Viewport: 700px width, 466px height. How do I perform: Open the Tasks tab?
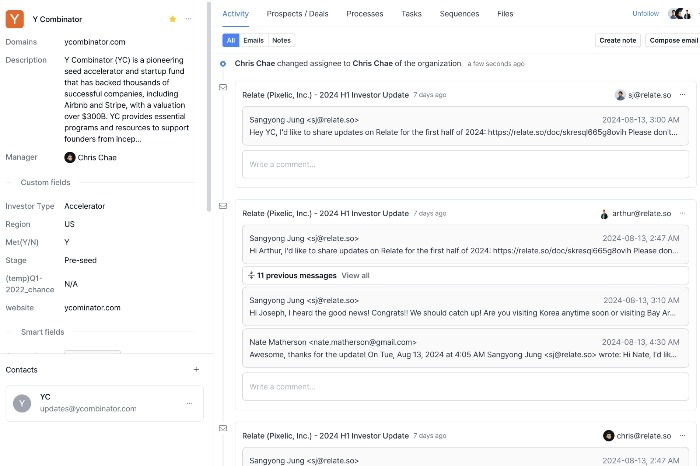coord(411,14)
